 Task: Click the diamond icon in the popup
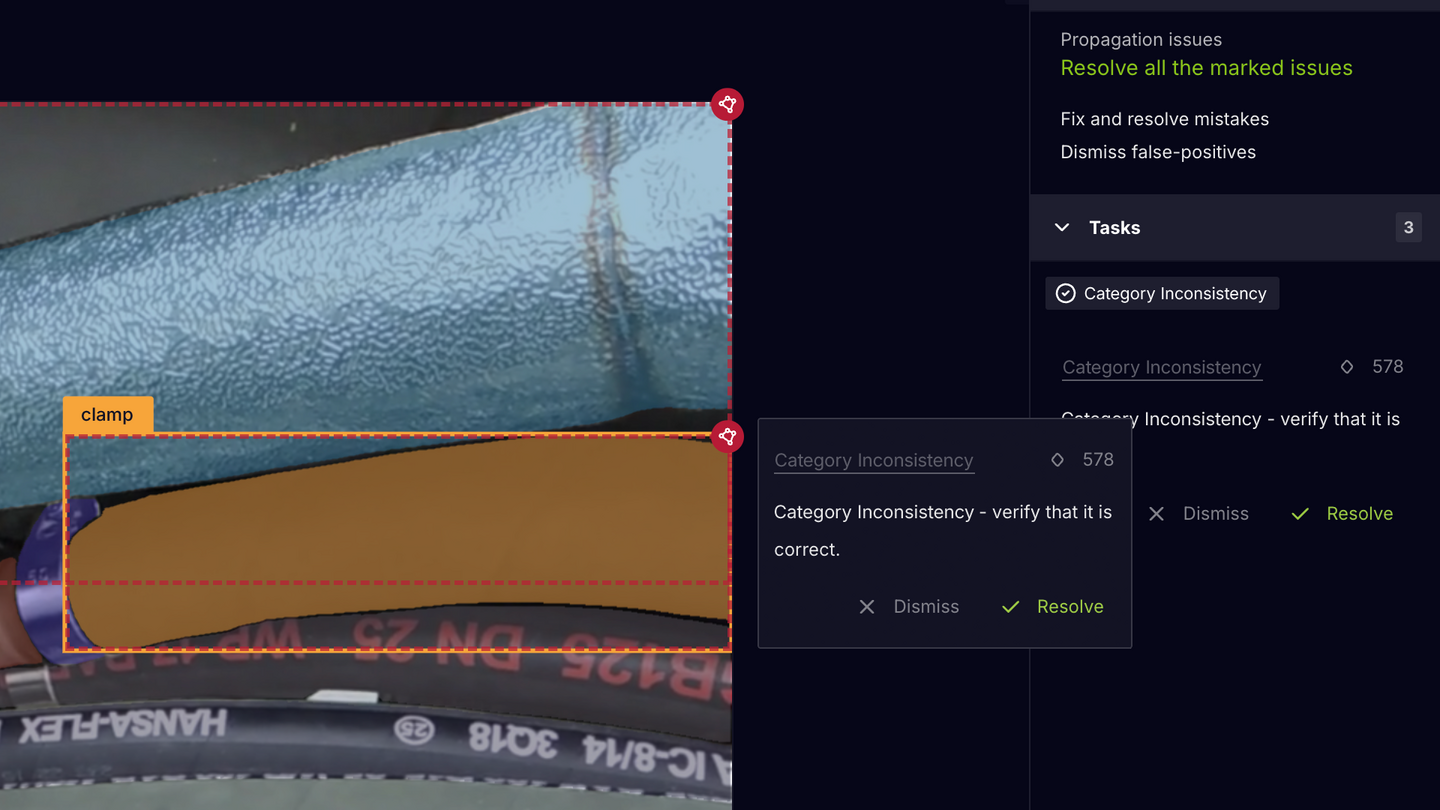pyautogui.click(x=1057, y=460)
